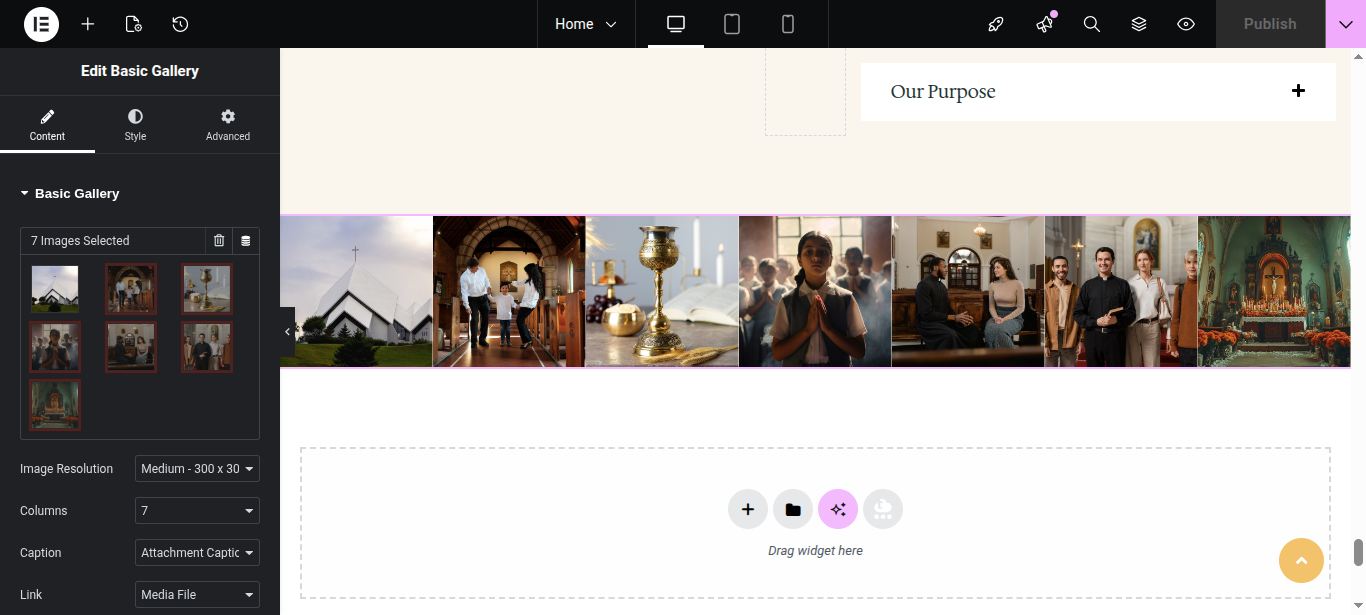The width and height of the screenshot is (1366, 615).
Task: Click the Add Element plus icon
Action: 88,24
